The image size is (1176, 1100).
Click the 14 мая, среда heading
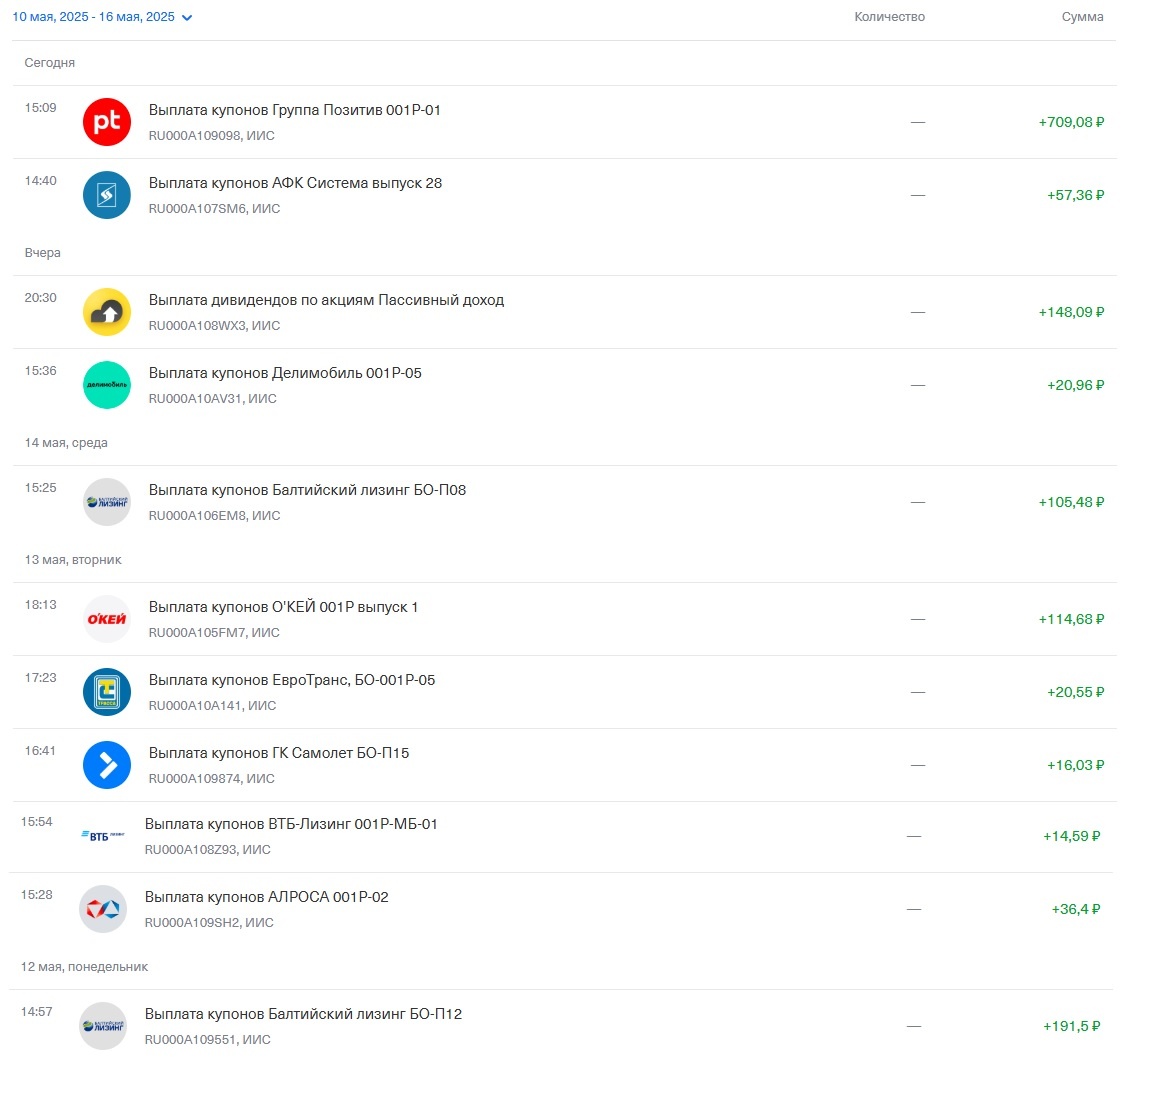tap(66, 442)
